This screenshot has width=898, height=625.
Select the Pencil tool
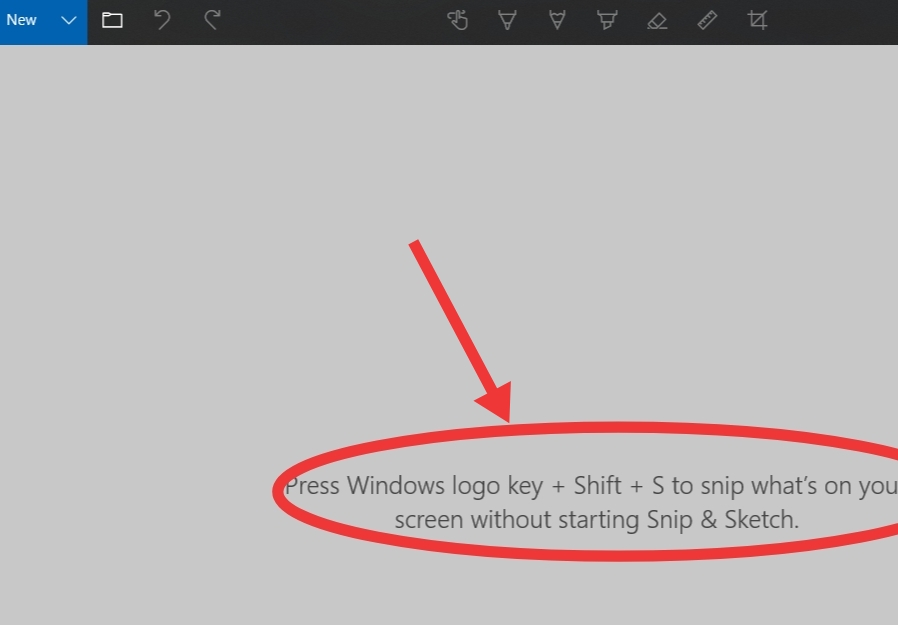pos(557,21)
